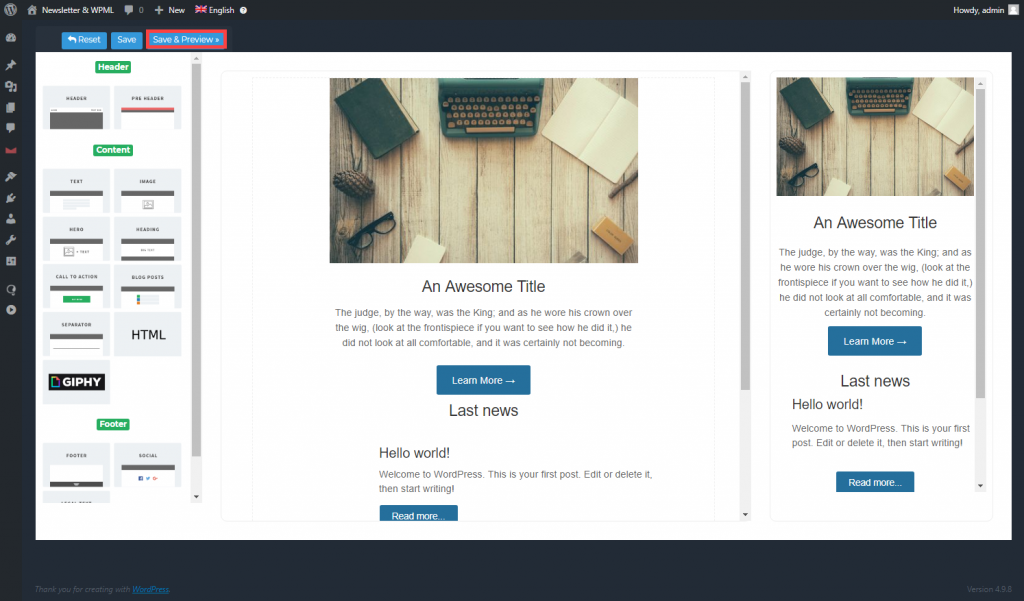Collapse the admin sidebar menu
This screenshot has width=1024, height=601.
[x=11, y=310]
